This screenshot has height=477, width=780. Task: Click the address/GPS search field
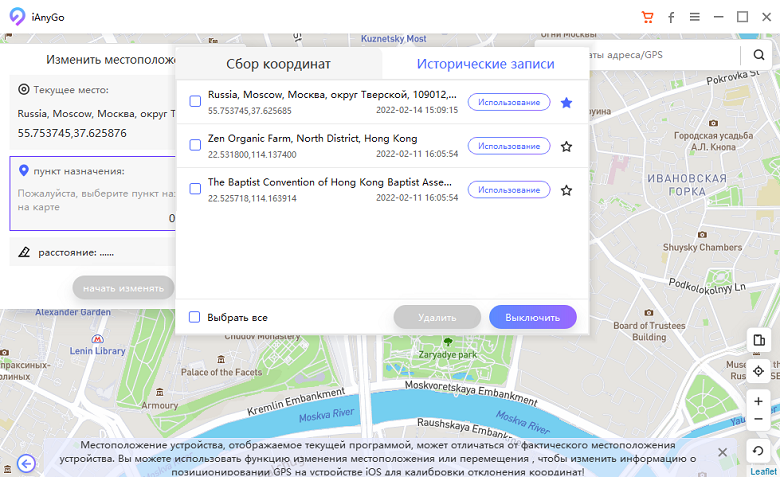tap(664, 55)
